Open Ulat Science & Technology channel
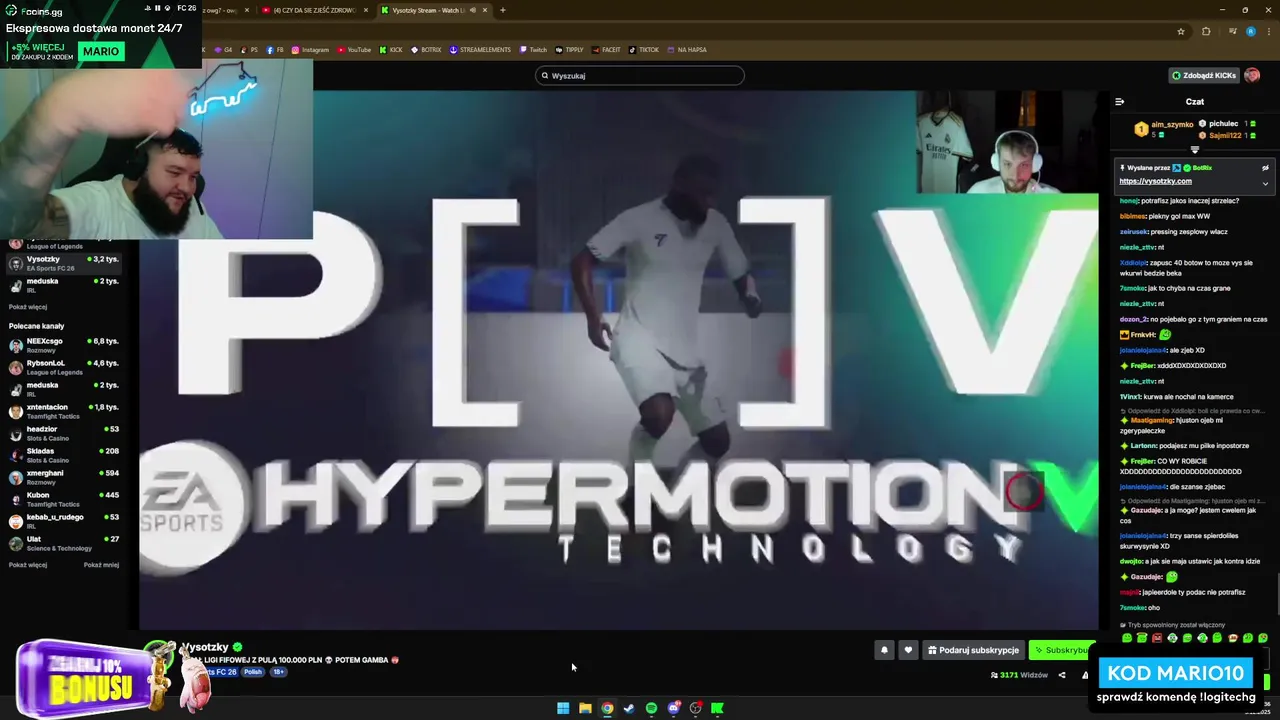1280x720 pixels. pos(66,543)
